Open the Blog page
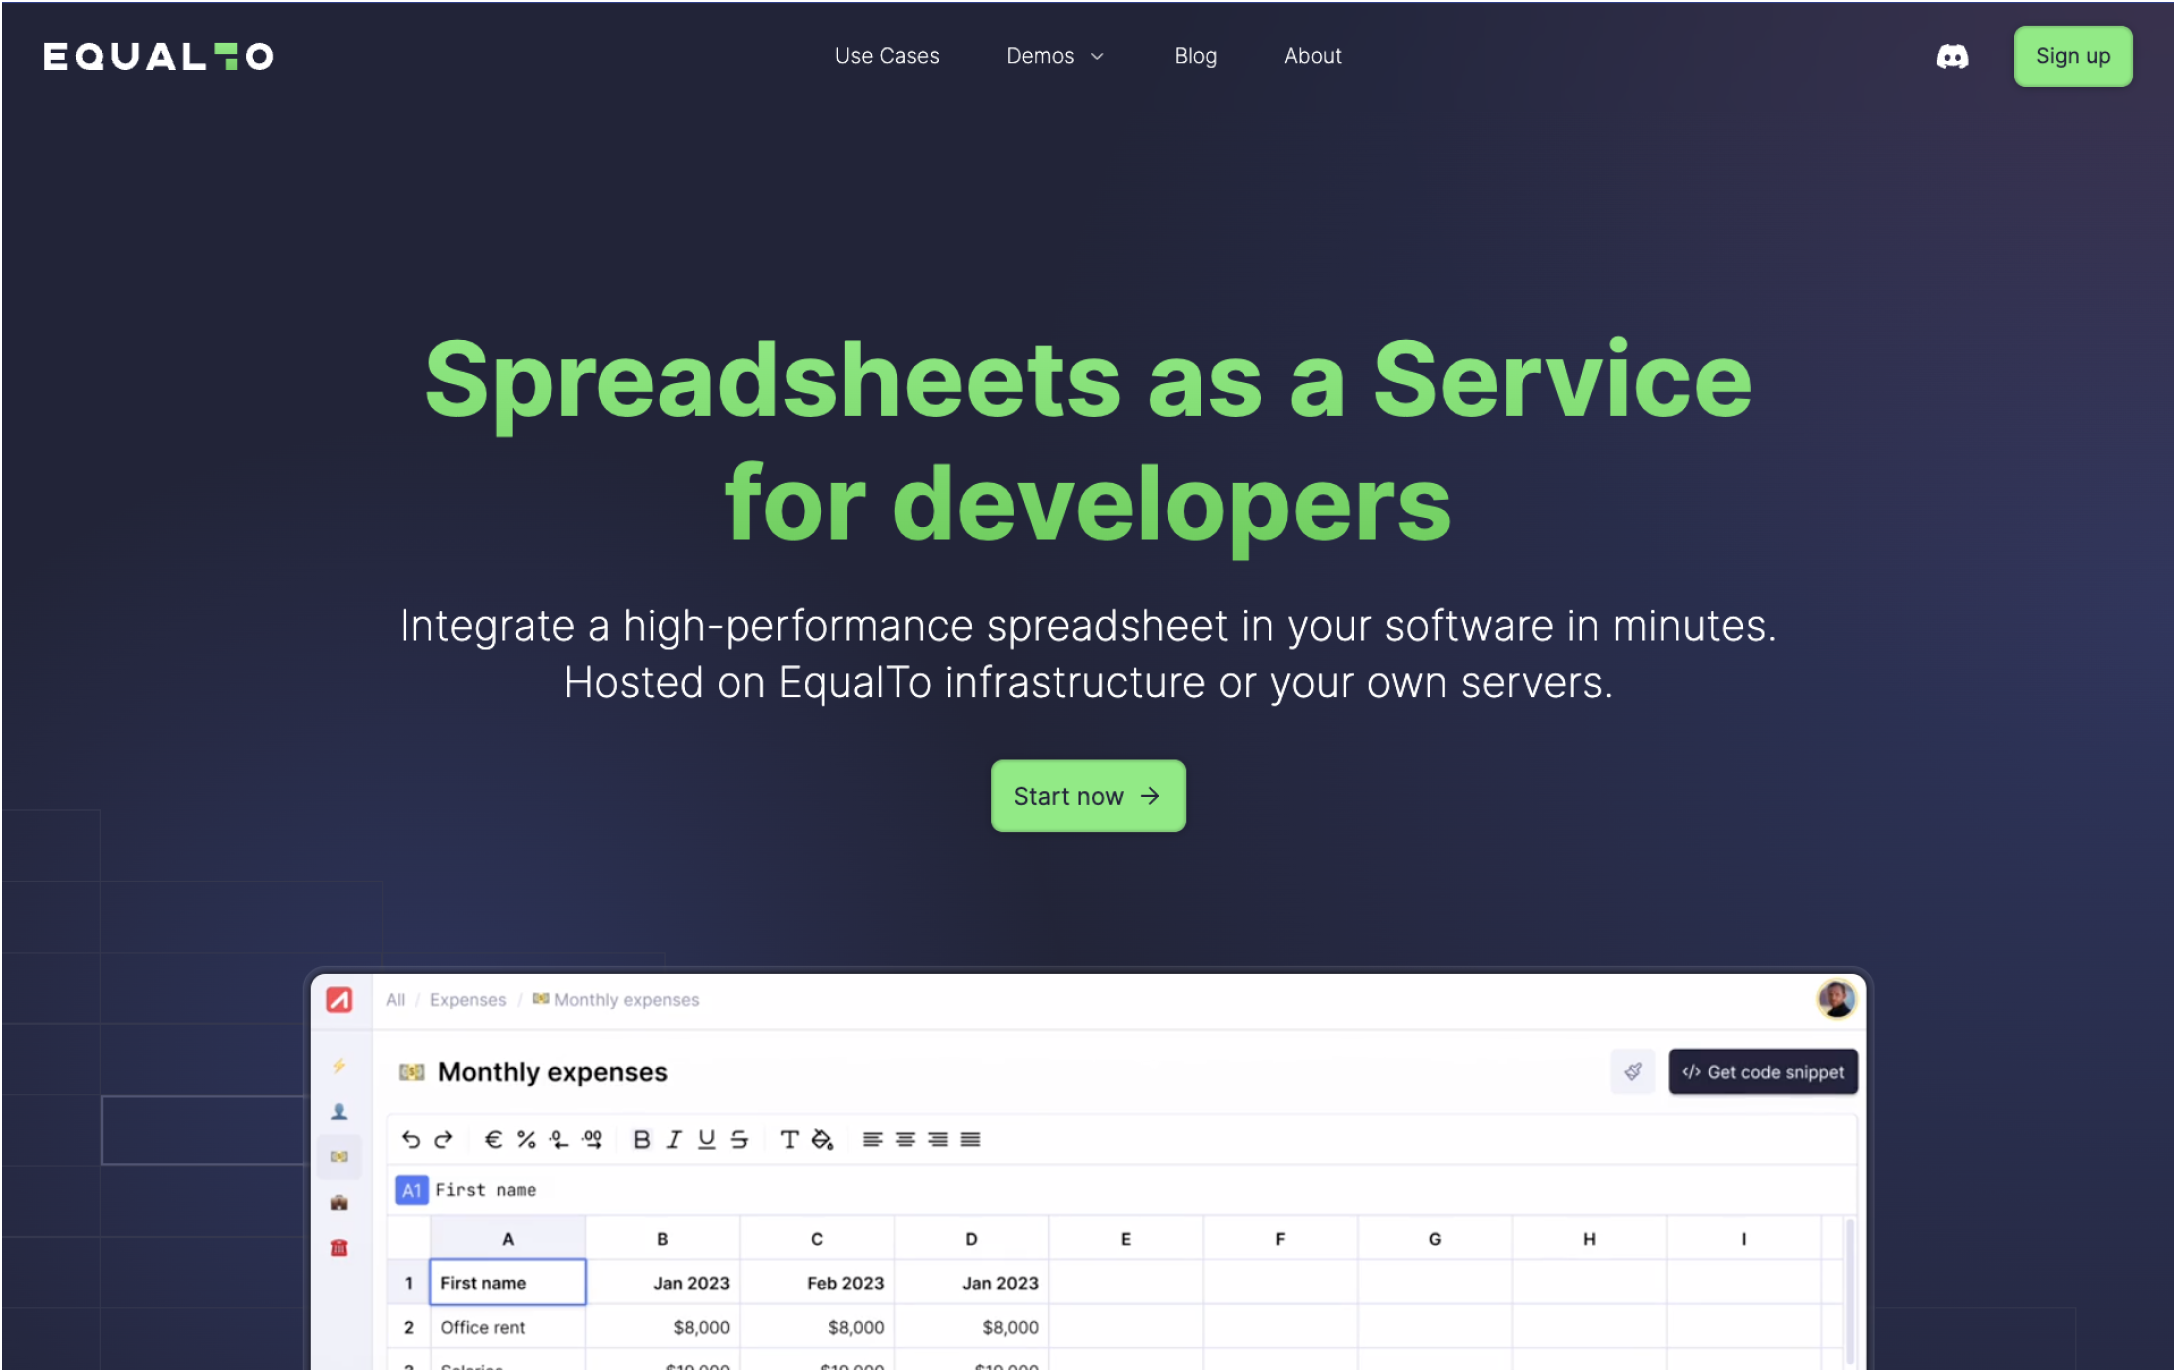The image size is (2174, 1370). click(x=1195, y=56)
